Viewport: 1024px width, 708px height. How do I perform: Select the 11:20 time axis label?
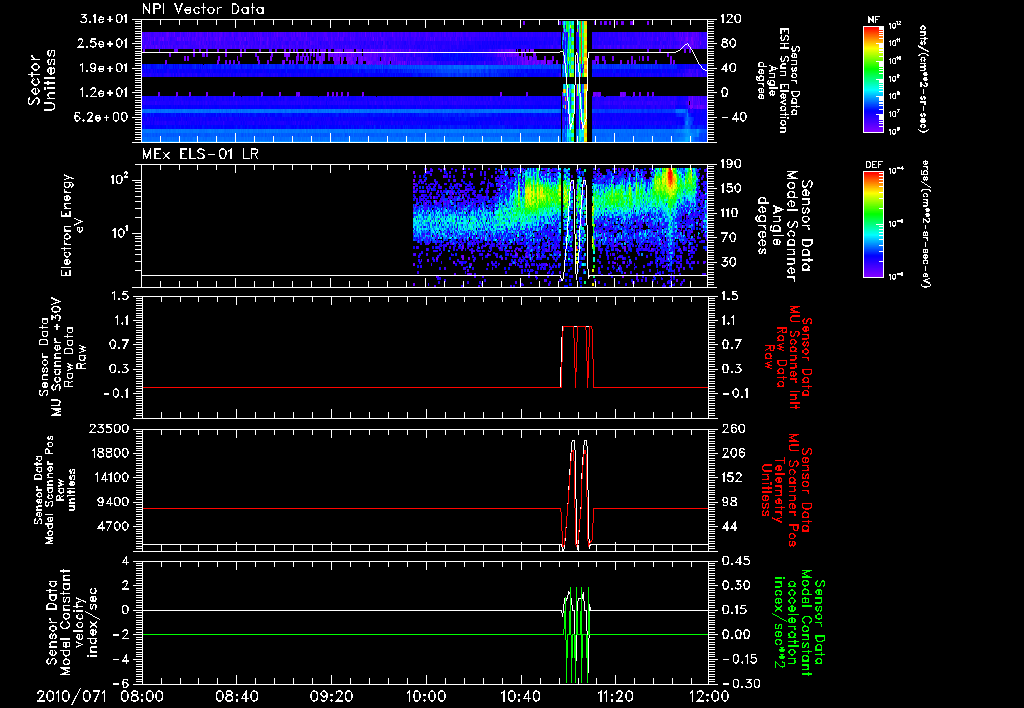pos(615,694)
